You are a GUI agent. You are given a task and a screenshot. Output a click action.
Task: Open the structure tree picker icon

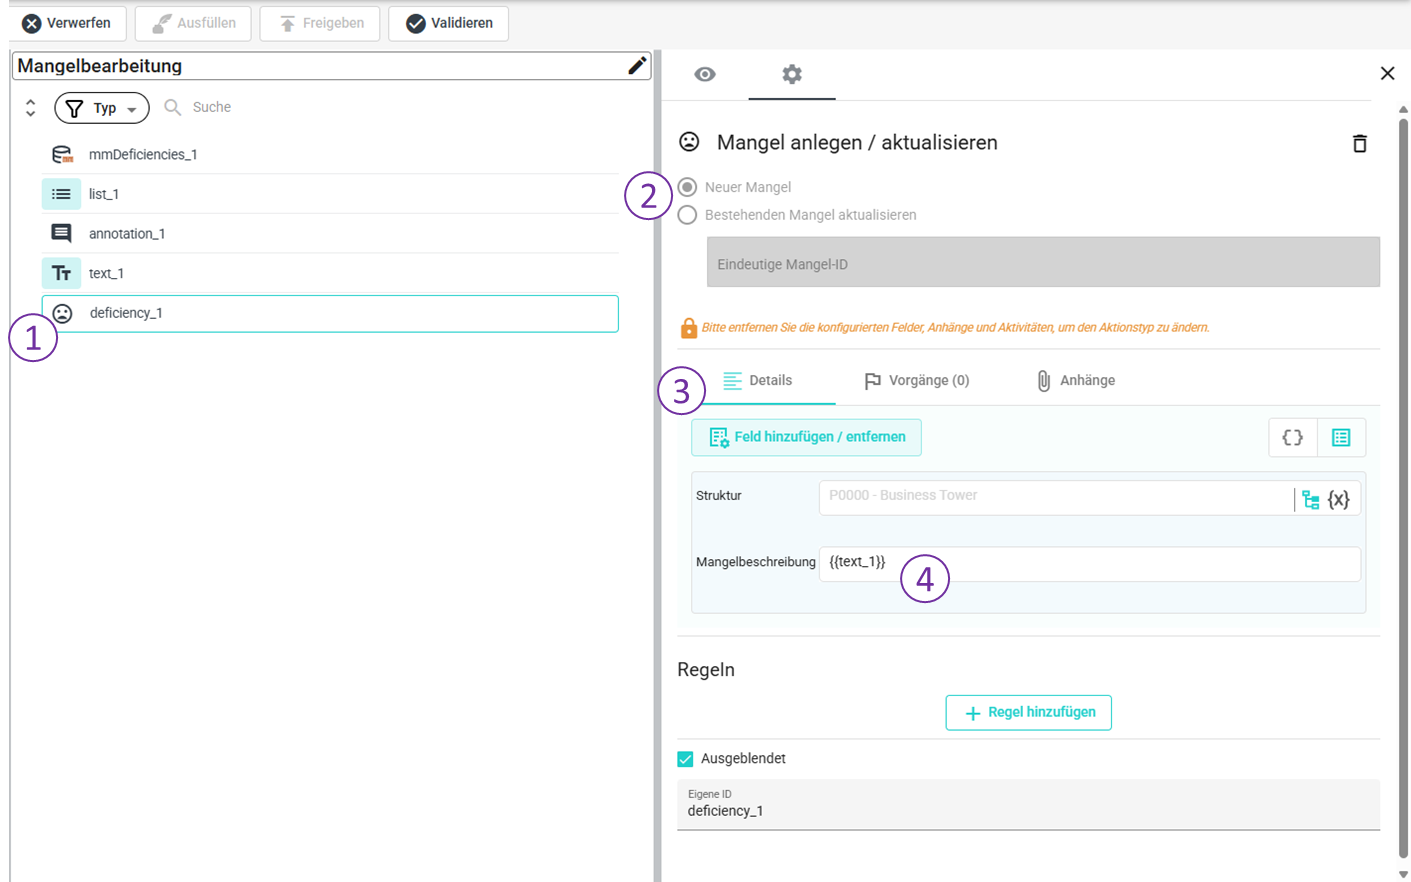pos(1311,499)
